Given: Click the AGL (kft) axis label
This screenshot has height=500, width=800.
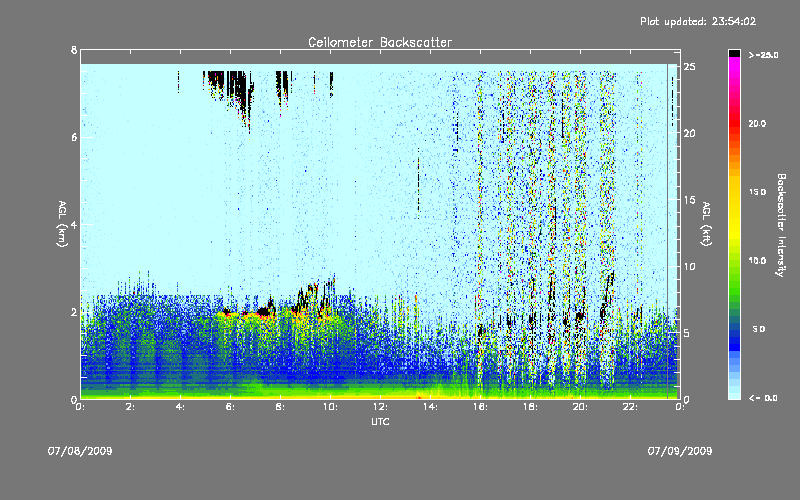Looking at the screenshot, I should [x=706, y=224].
